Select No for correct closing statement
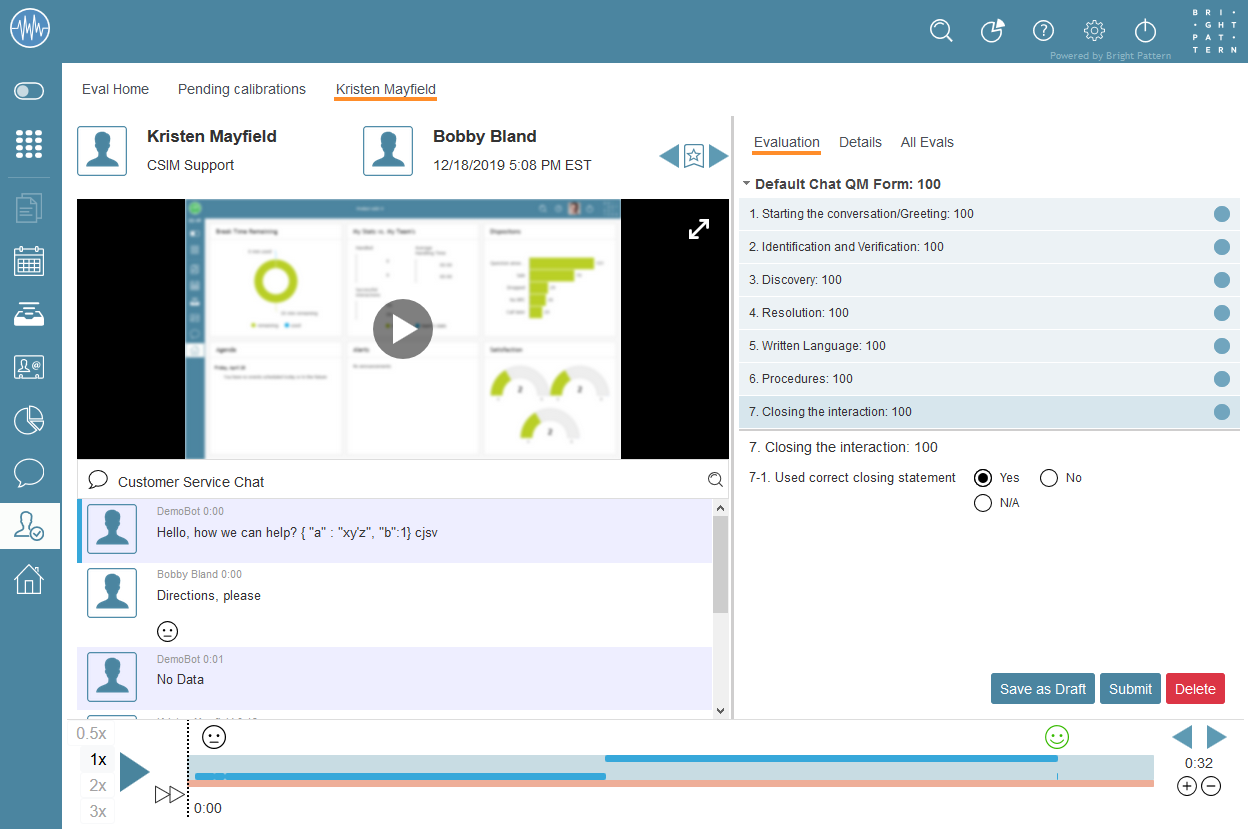Image resolution: width=1248 pixels, height=829 pixels. click(x=1049, y=478)
